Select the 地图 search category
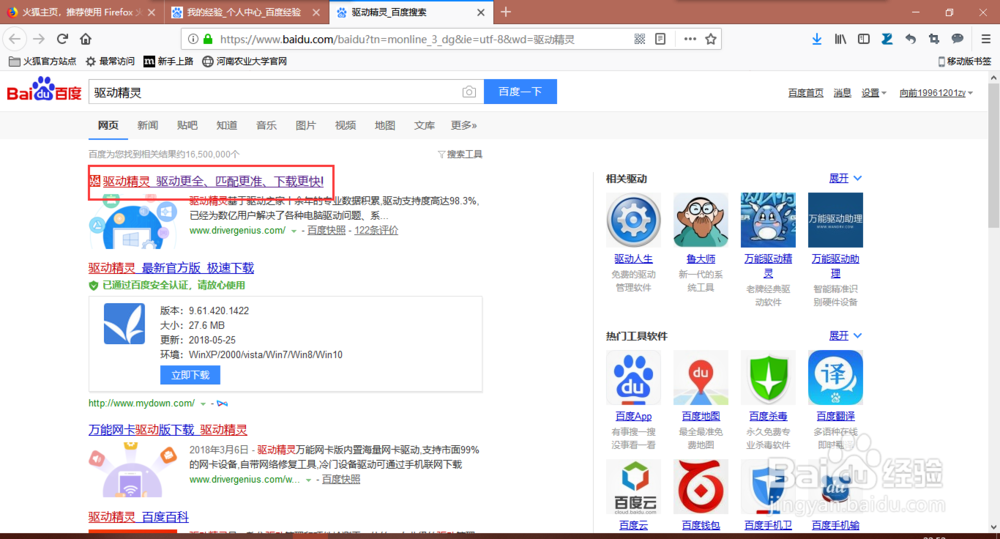Viewport: 1000px width, 539px height. tap(385, 126)
